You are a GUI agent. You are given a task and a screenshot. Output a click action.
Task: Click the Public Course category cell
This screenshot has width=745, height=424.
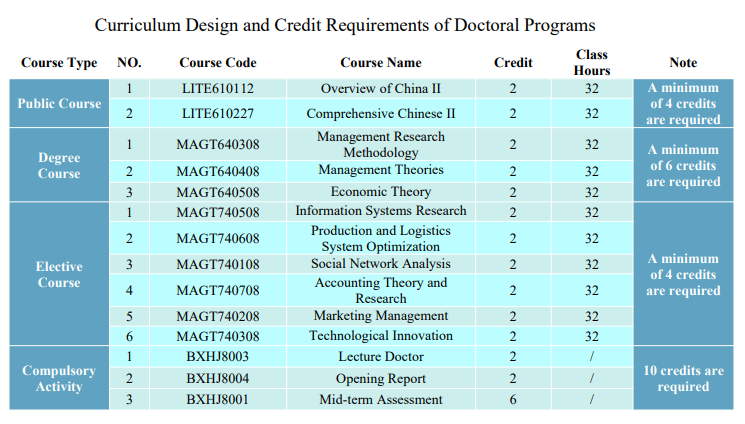59,104
